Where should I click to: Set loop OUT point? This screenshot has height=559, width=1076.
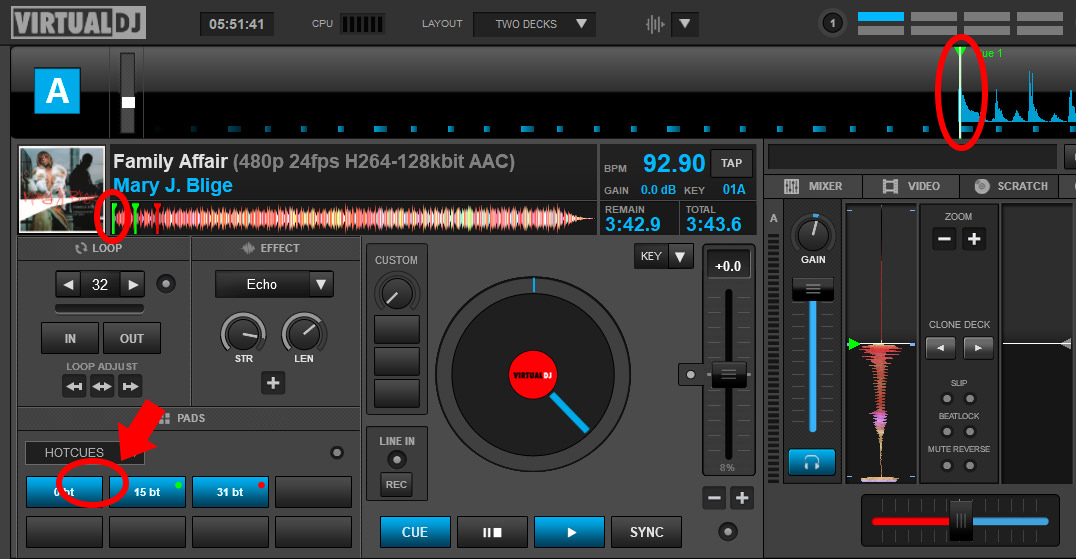pyautogui.click(x=132, y=338)
